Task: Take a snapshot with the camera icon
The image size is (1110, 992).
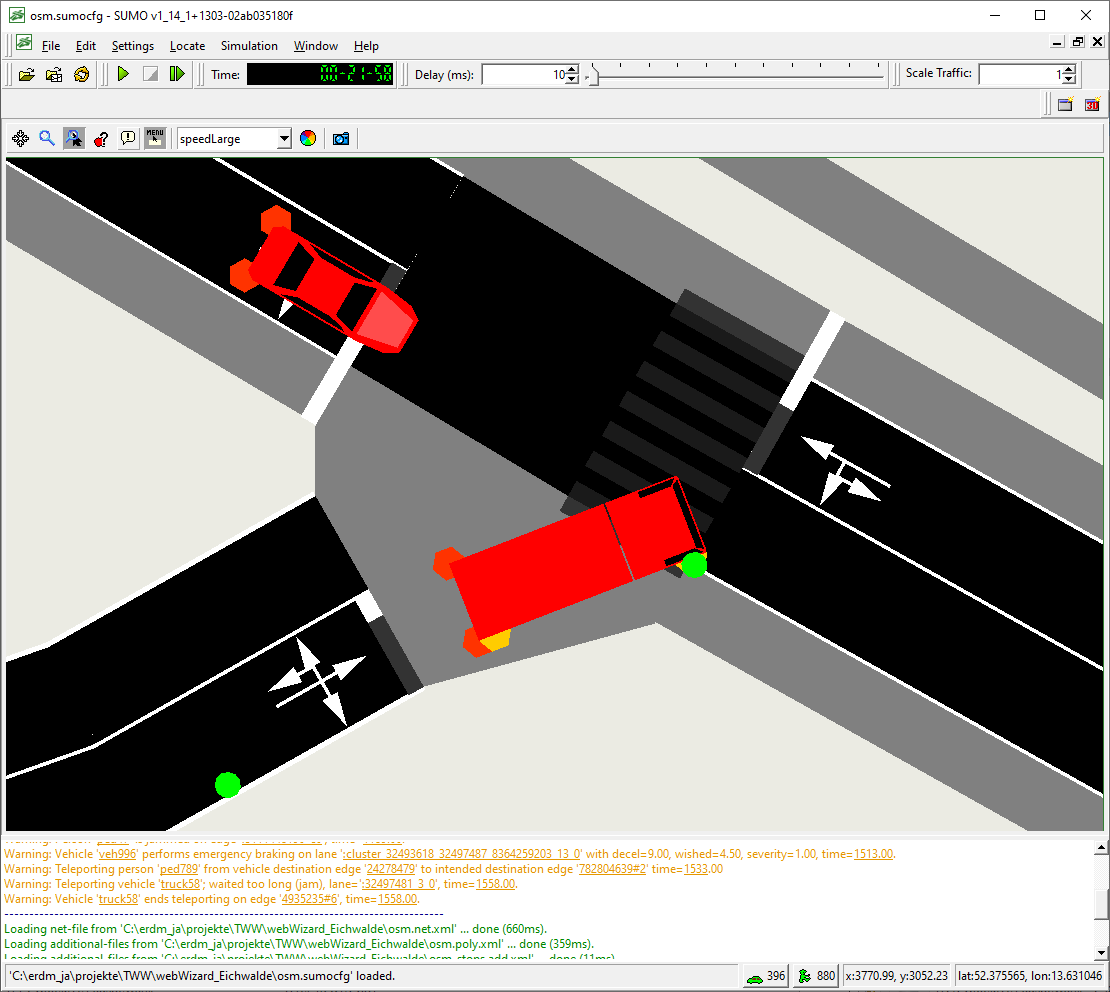Action: (340, 138)
